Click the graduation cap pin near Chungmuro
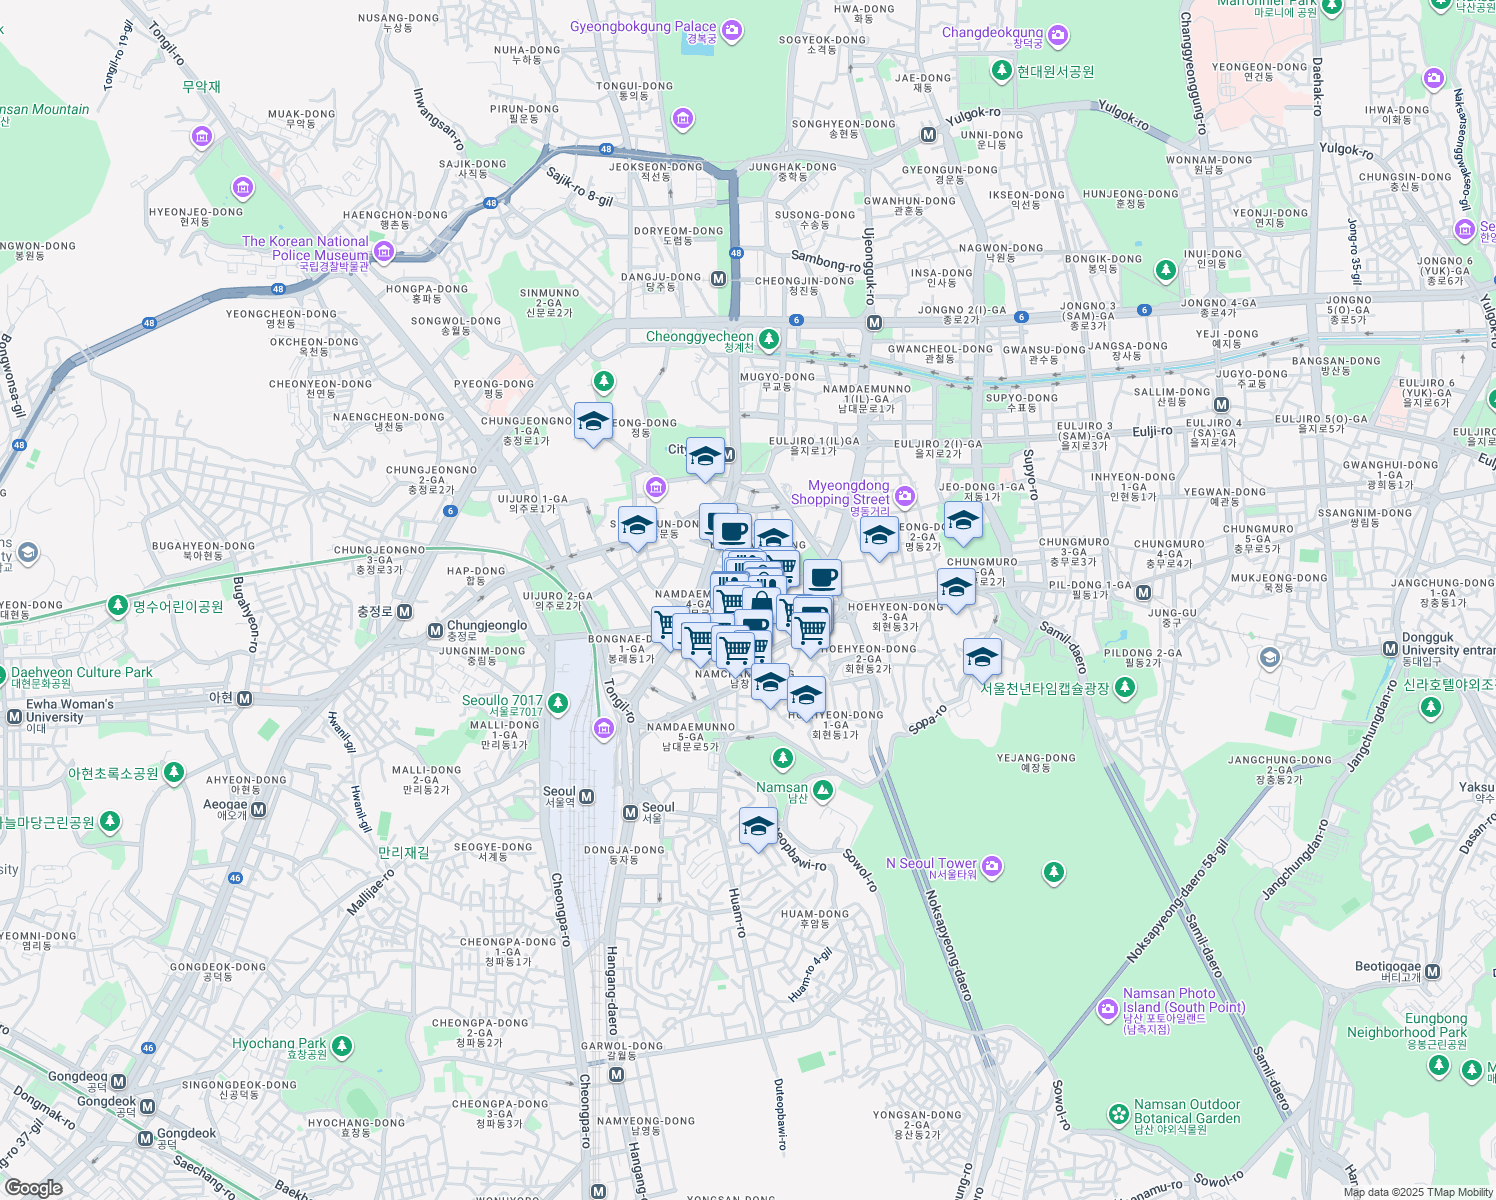The image size is (1496, 1200). (957, 589)
